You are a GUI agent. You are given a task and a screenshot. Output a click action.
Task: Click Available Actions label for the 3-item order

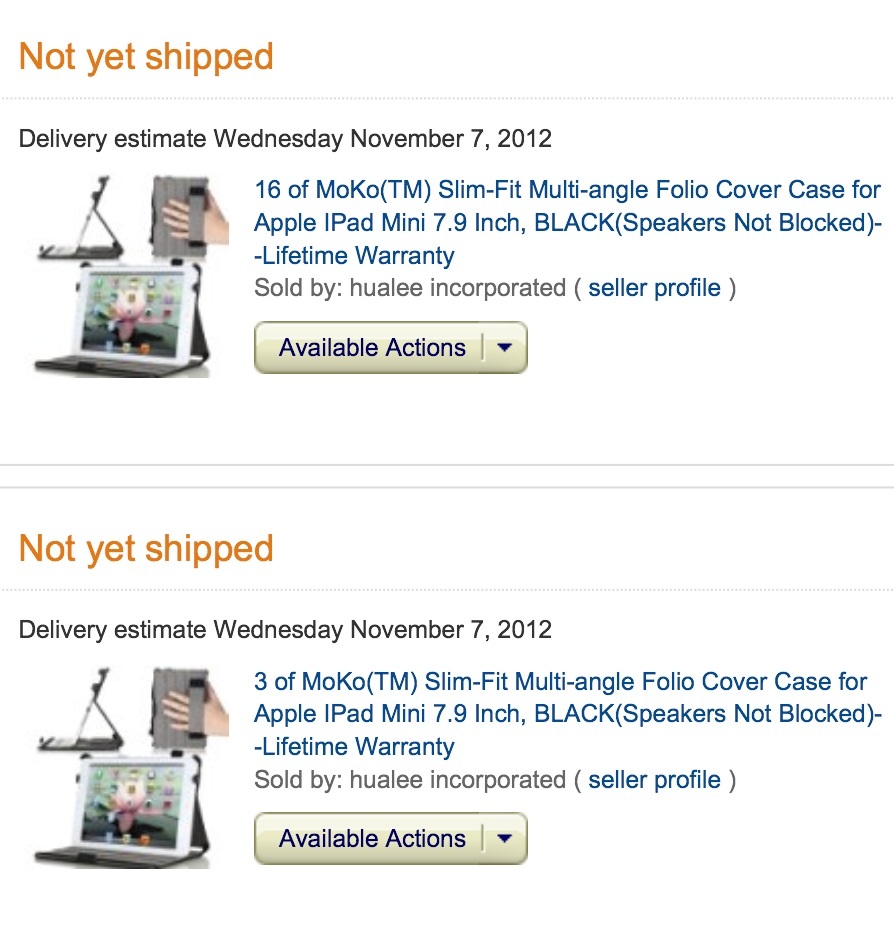click(372, 839)
